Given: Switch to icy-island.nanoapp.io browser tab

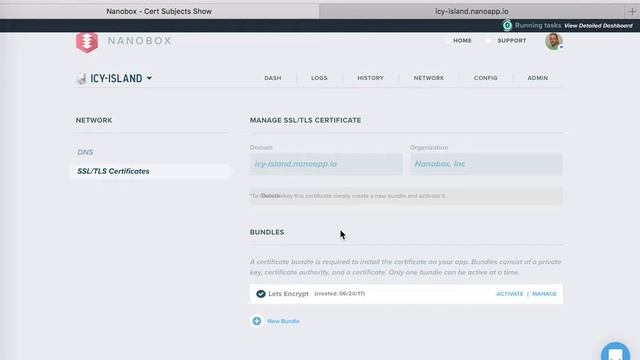Looking at the screenshot, I should click(x=471, y=11).
